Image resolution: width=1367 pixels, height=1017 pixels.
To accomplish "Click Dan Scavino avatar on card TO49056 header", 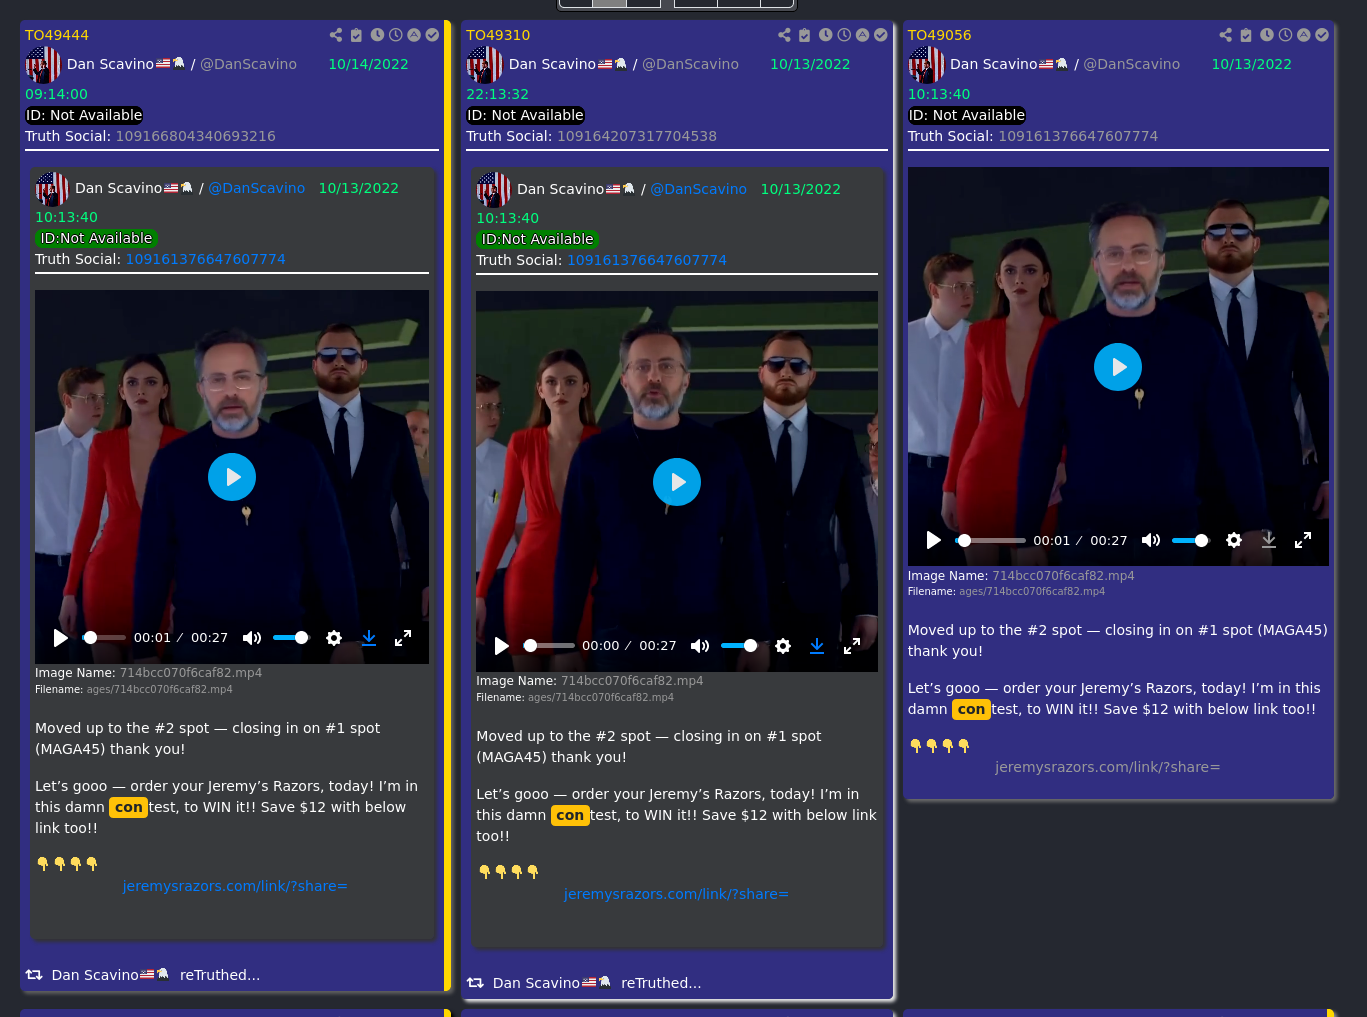I will [926, 65].
